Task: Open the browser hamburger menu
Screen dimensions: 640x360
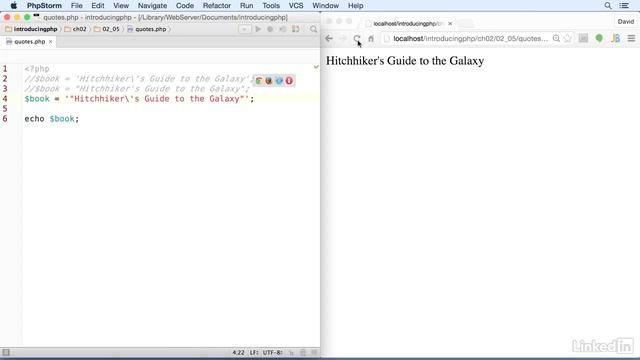Action: [631, 38]
